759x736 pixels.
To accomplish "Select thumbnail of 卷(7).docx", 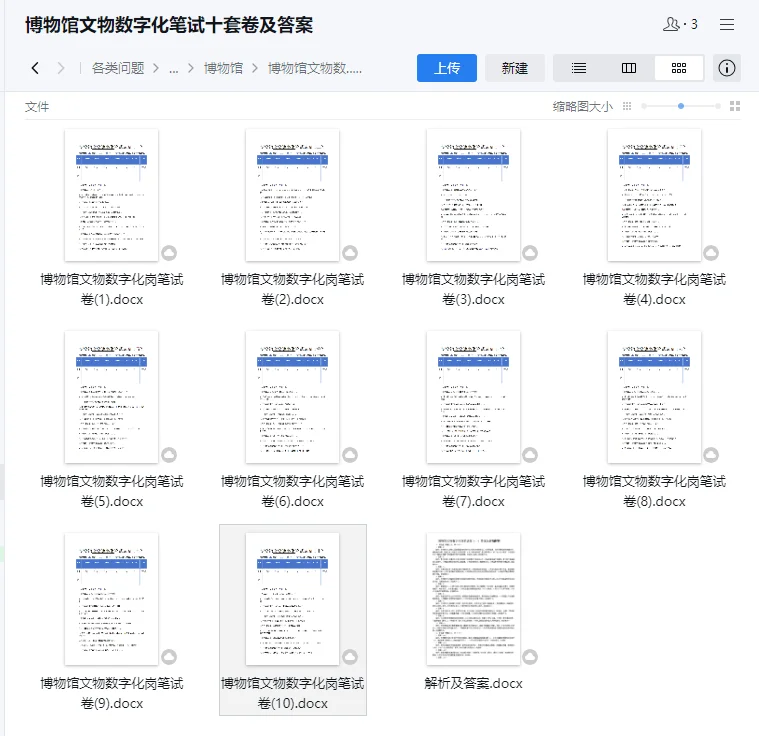I will [x=473, y=397].
